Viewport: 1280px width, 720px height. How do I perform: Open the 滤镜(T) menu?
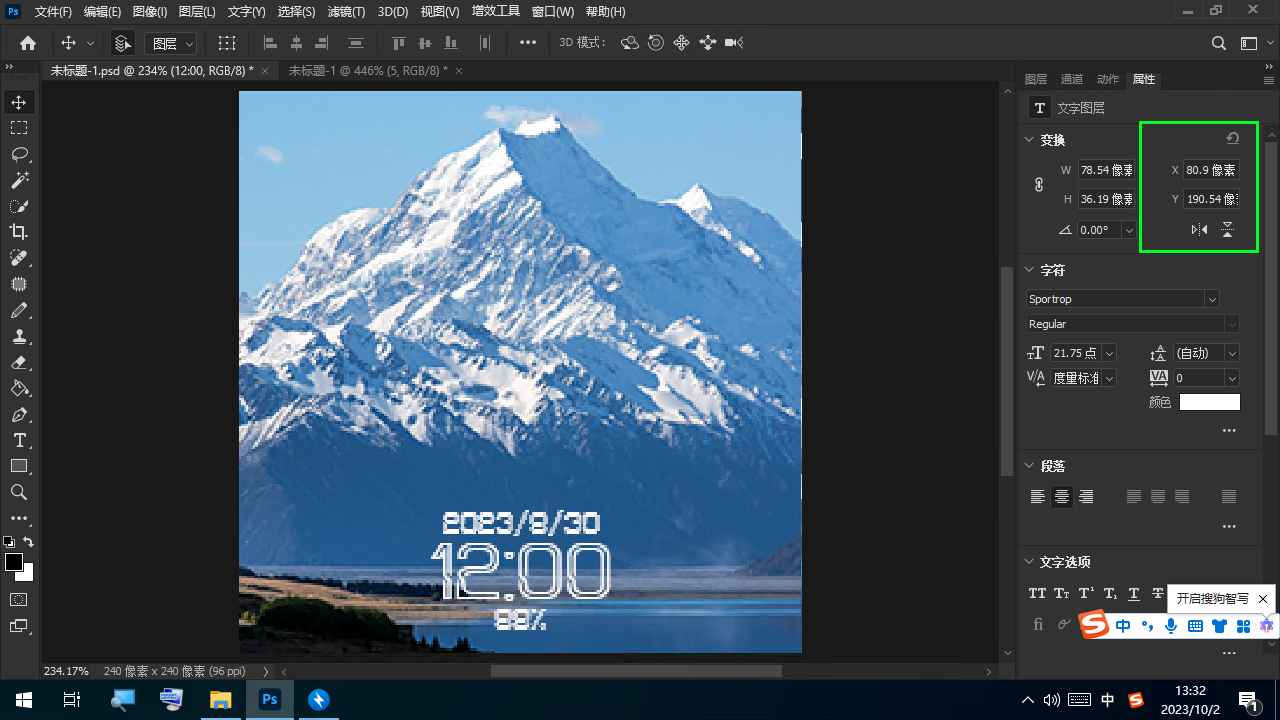point(346,12)
